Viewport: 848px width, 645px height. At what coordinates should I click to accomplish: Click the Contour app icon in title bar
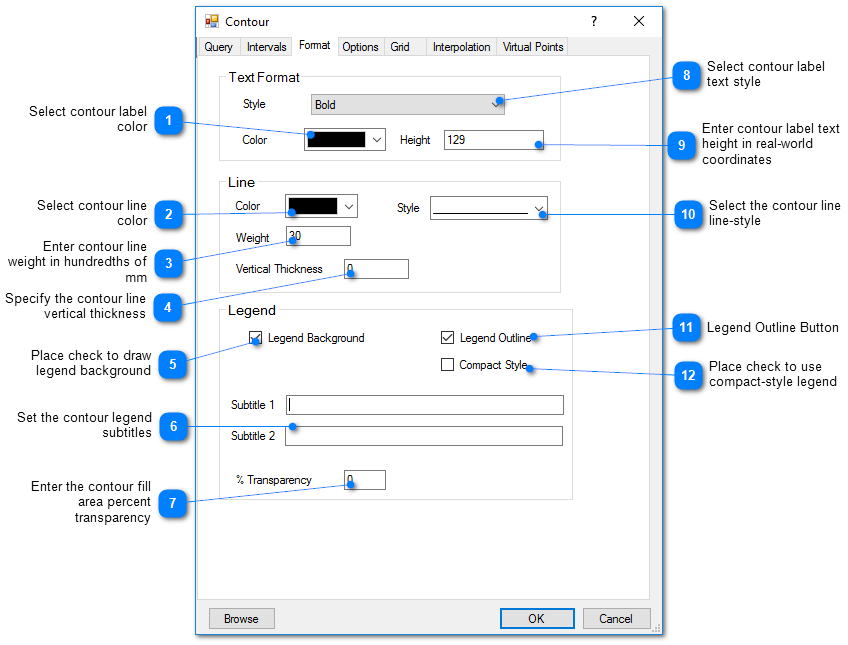click(x=212, y=21)
